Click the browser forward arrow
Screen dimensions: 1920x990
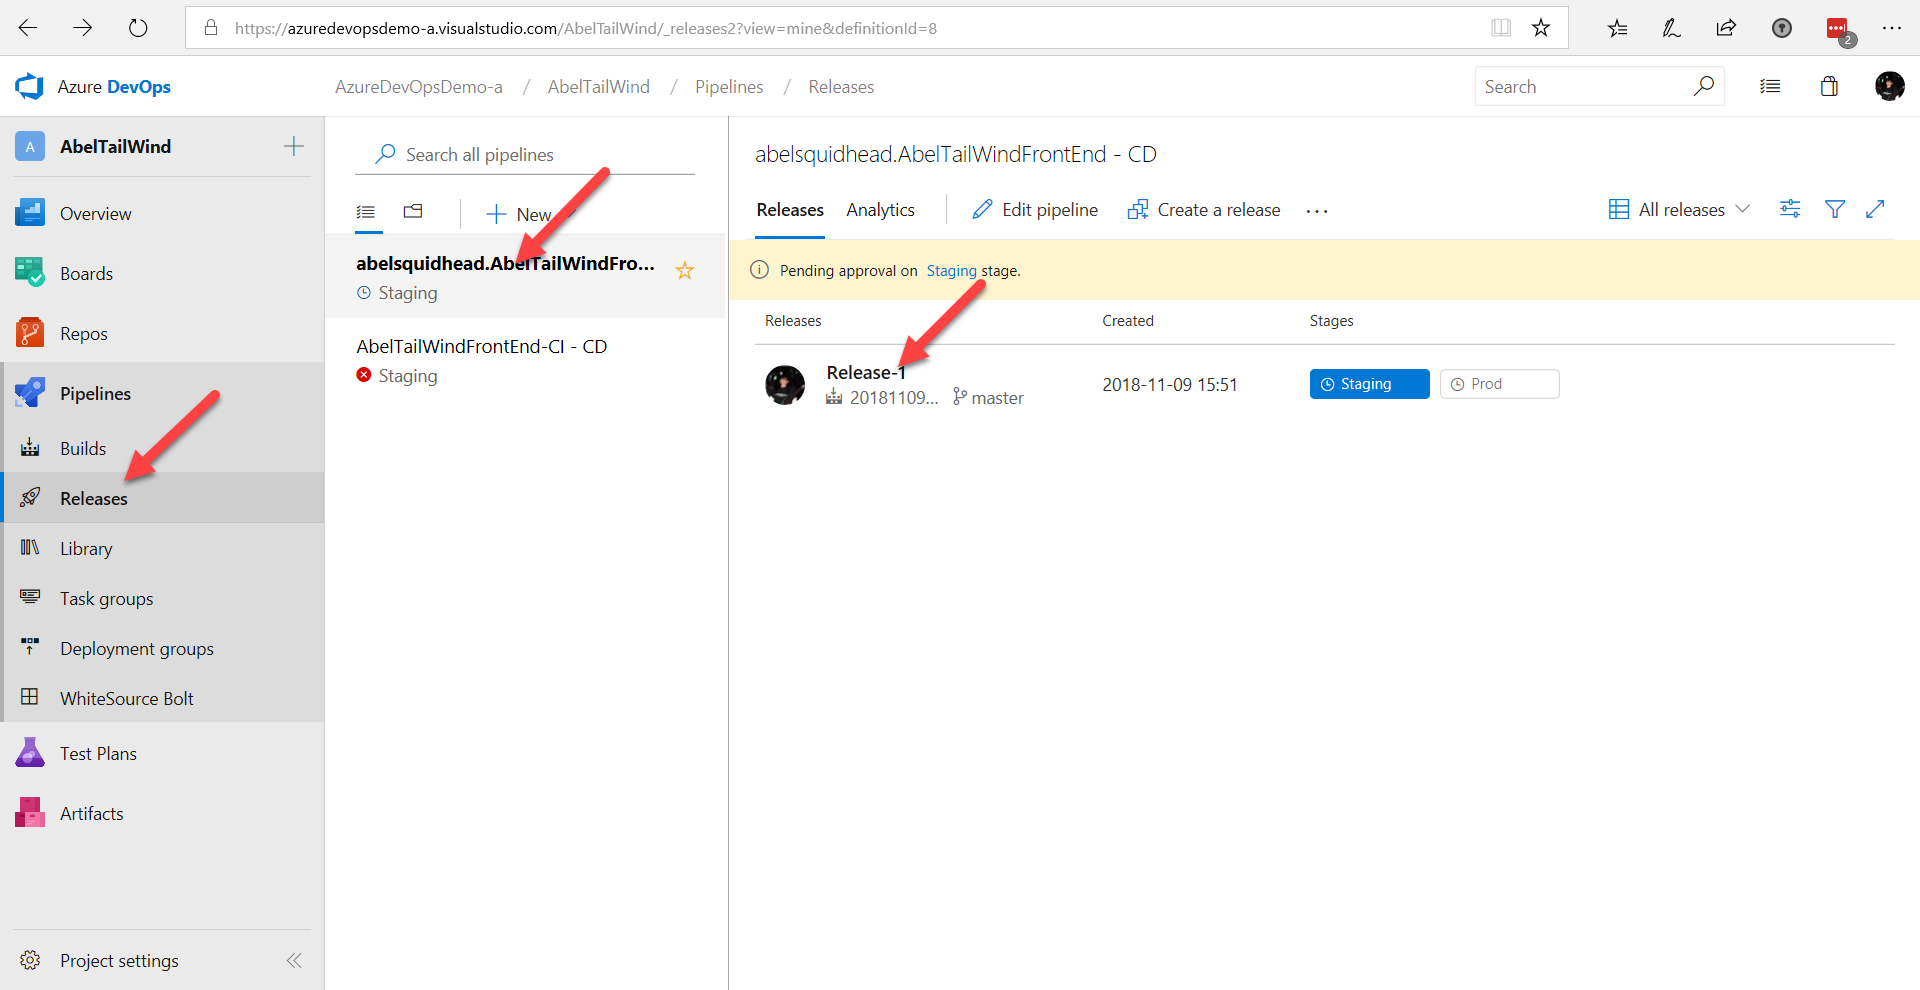click(83, 28)
